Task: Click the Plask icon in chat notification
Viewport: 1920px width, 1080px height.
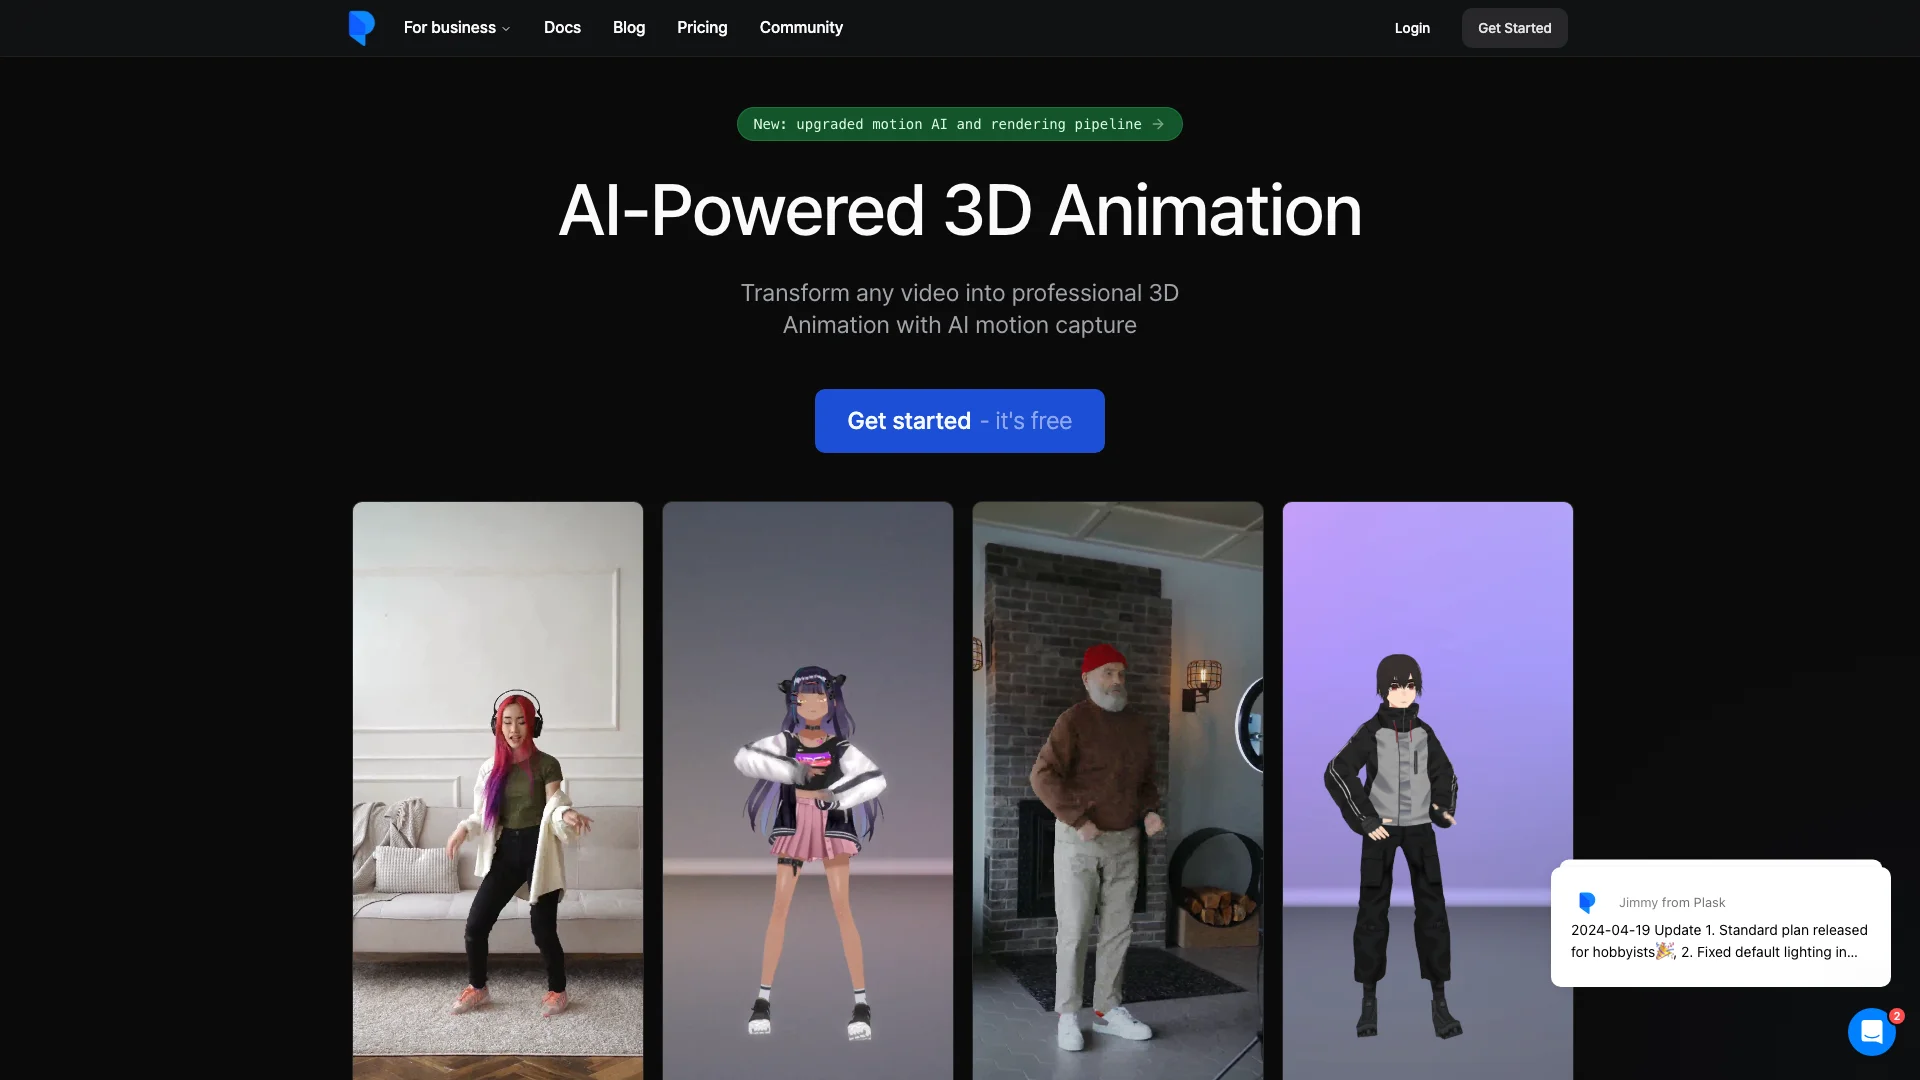Action: tap(1586, 902)
